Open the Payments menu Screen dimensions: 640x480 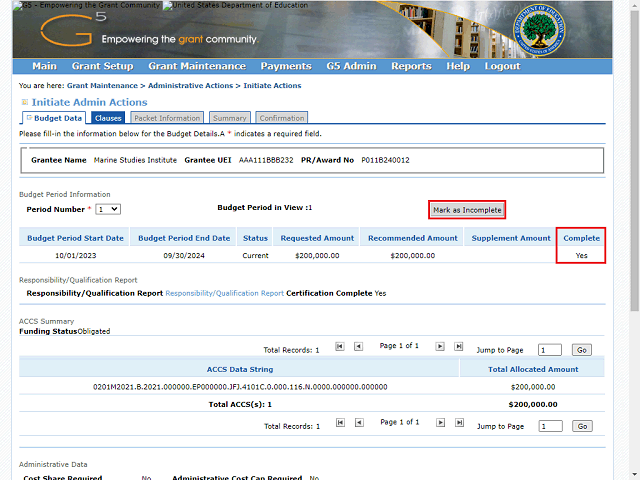click(286, 66)
